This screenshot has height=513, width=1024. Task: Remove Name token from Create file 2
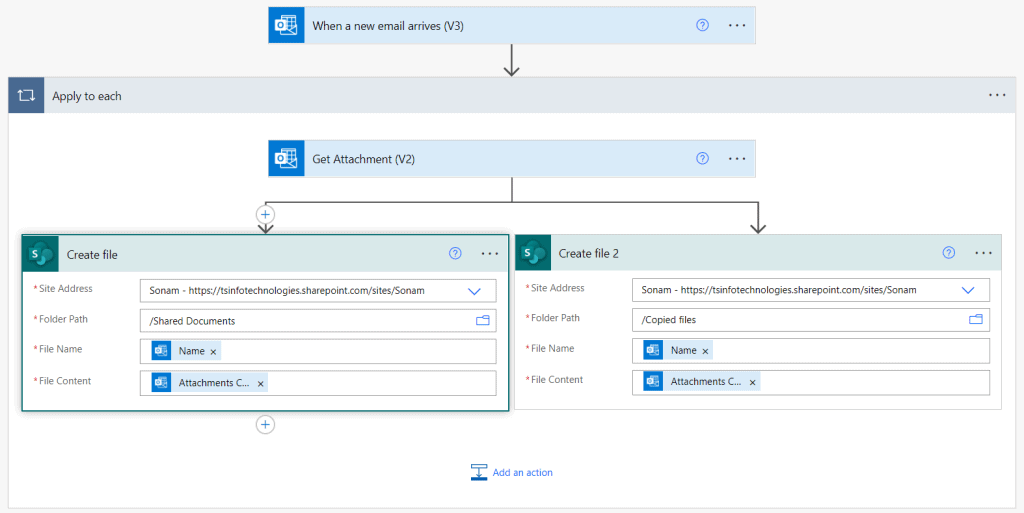pyautogui.click(x=705, y=350)
